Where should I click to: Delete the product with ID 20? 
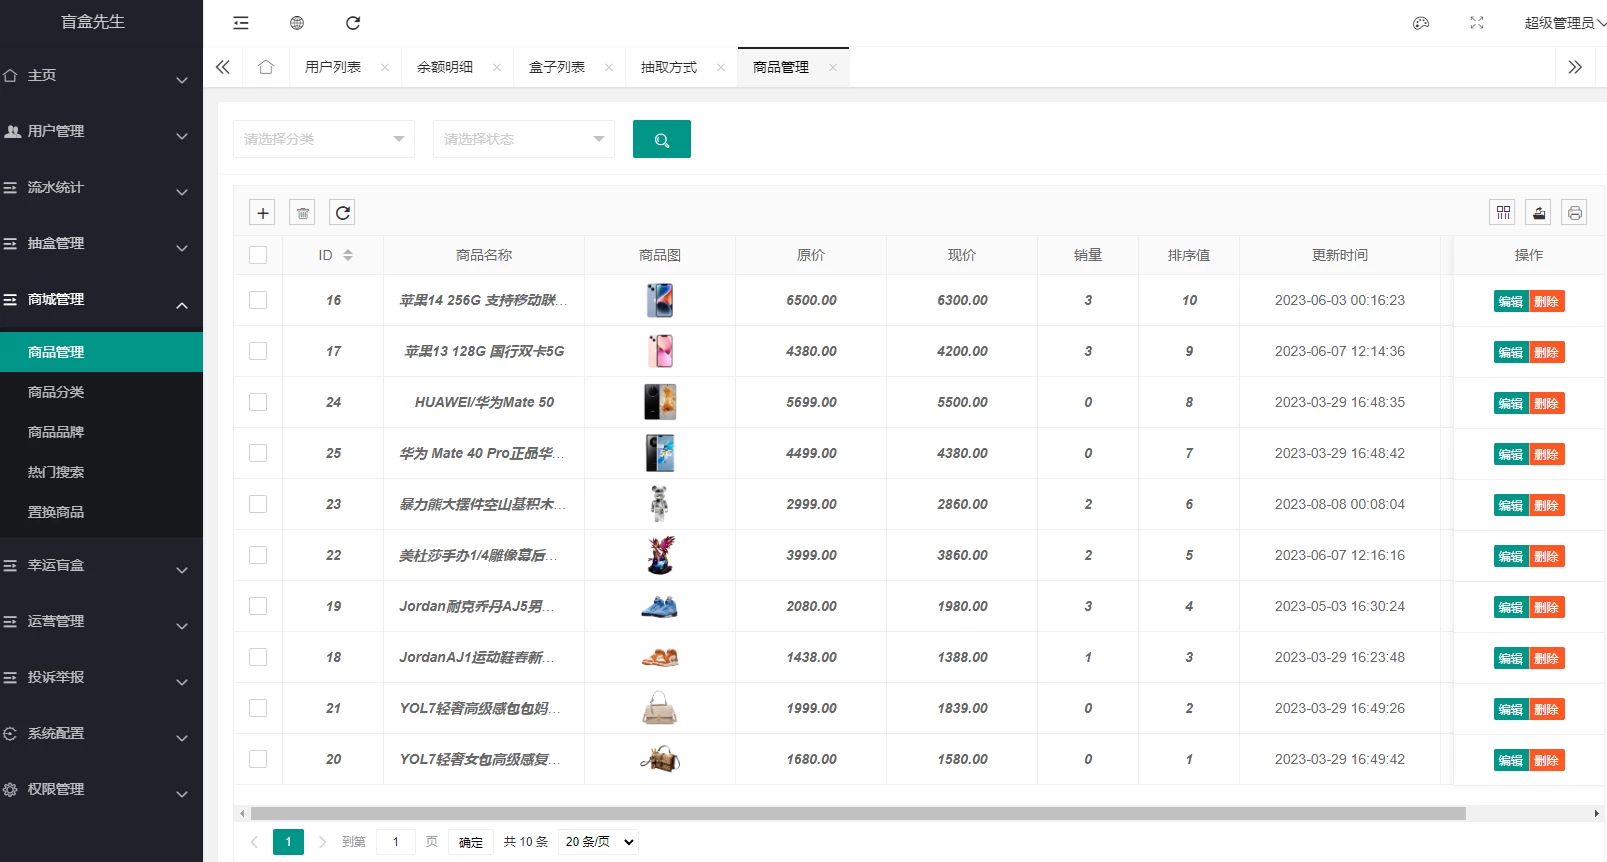click(x=1547, y=760)
